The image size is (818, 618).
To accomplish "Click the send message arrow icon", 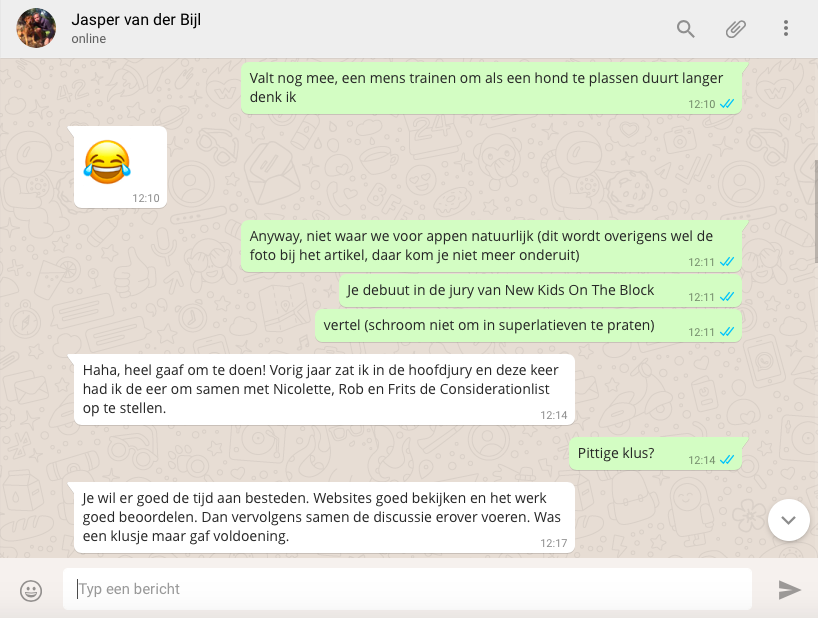I will point(789,590).
